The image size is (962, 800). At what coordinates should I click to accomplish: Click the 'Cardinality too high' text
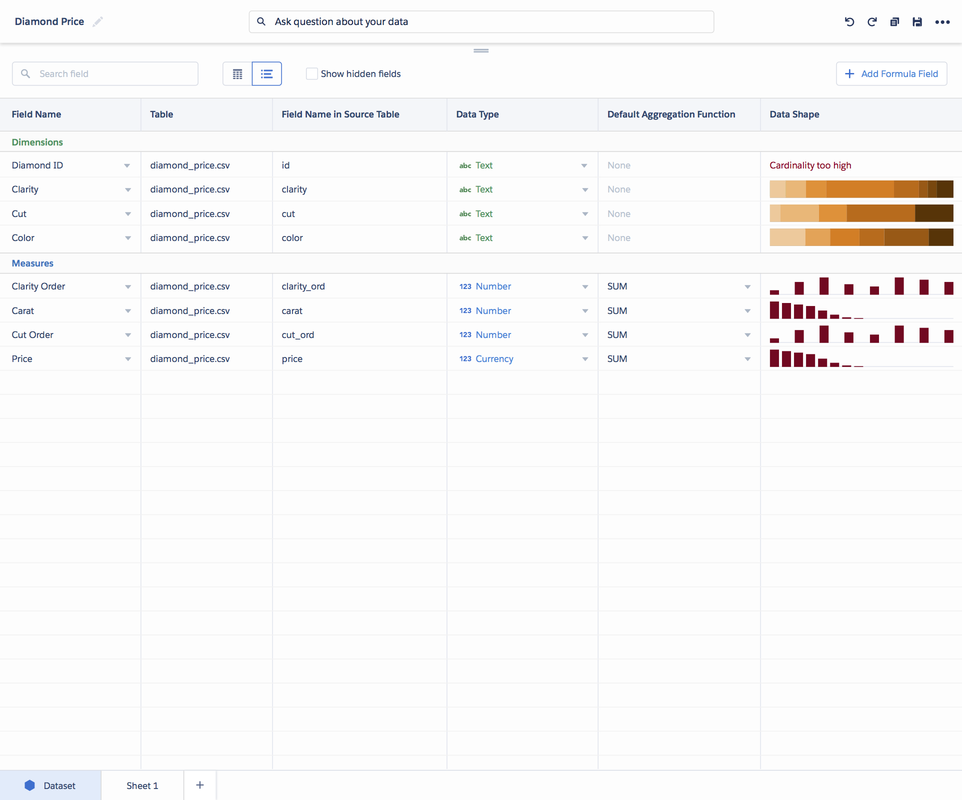(x=810, y=166)
